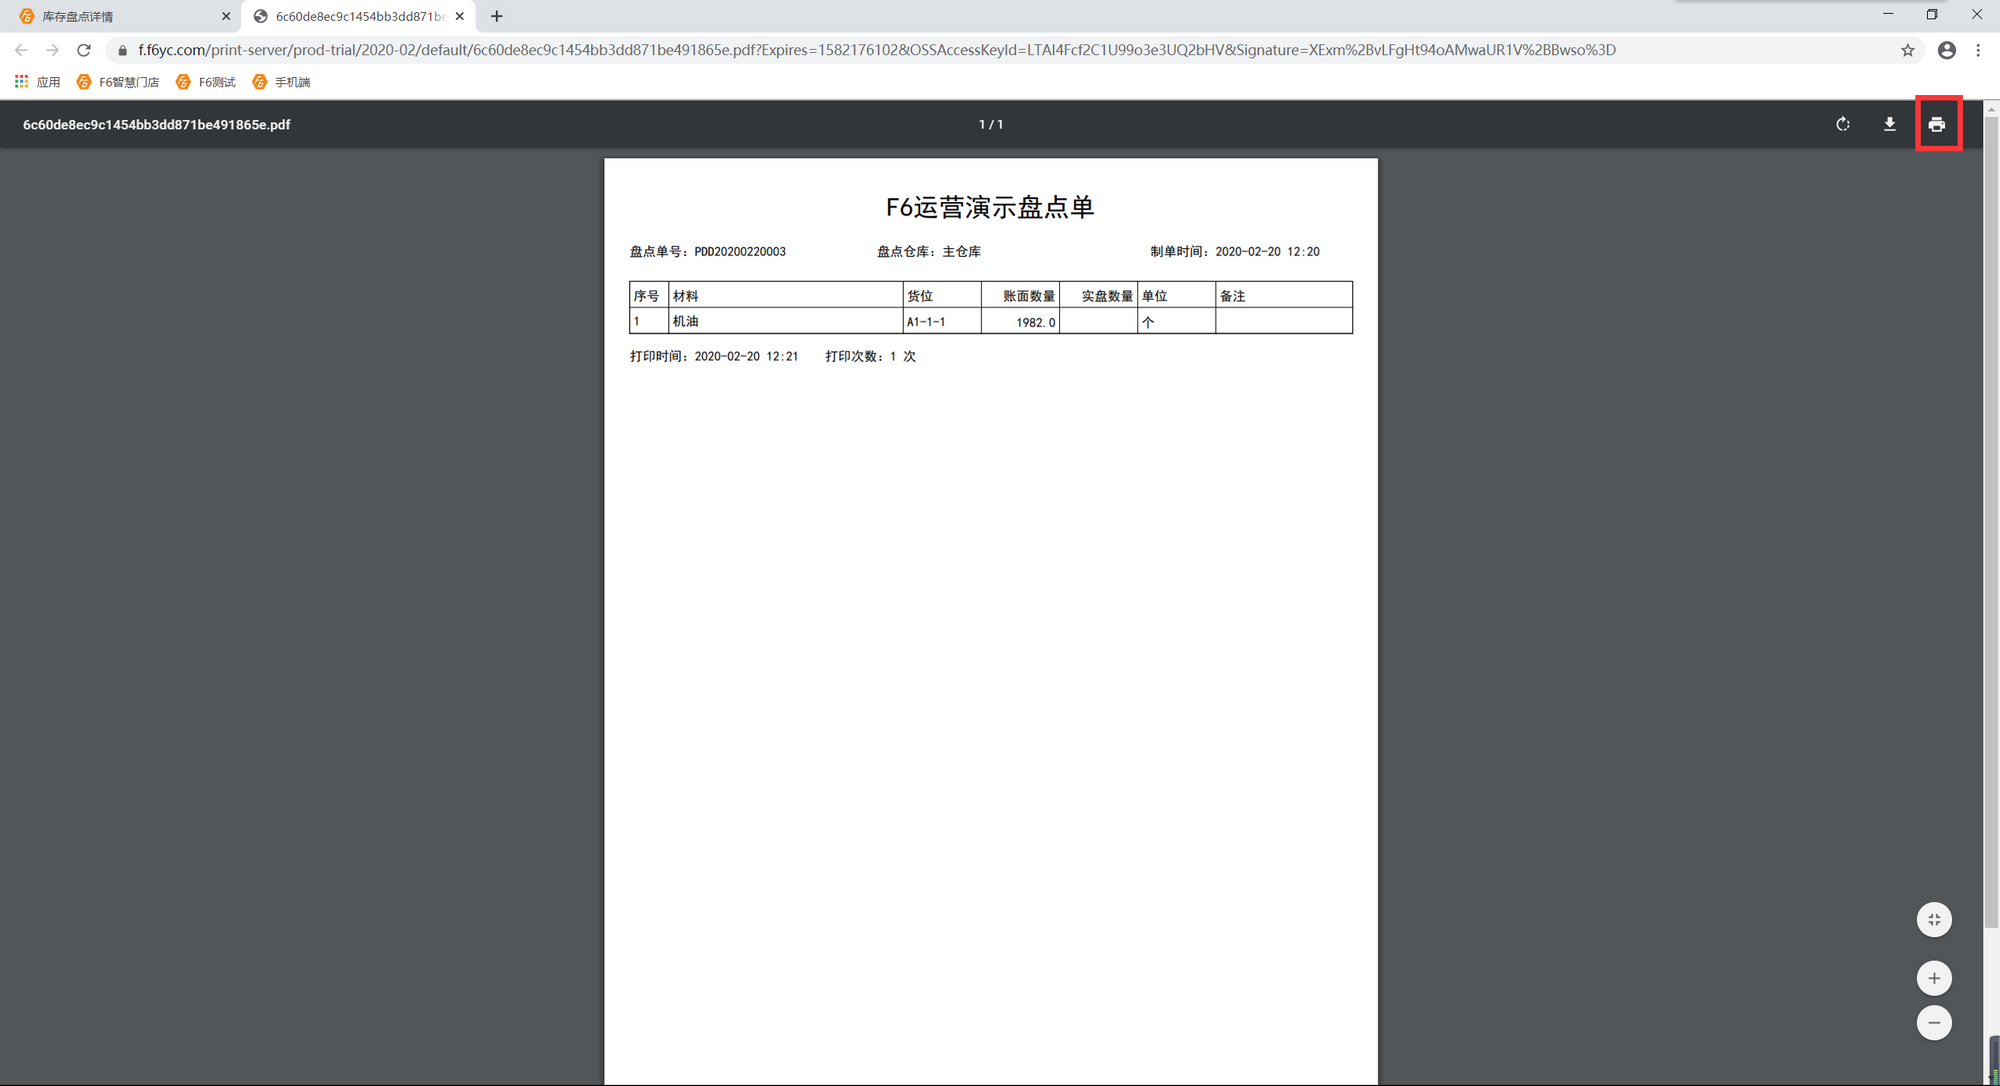Image resolution: width=2000 pixels, height=1086 pixels.
Task: Click the 打印时间 2020-02-20 12:21 text
Action: [x=714, y=356]
